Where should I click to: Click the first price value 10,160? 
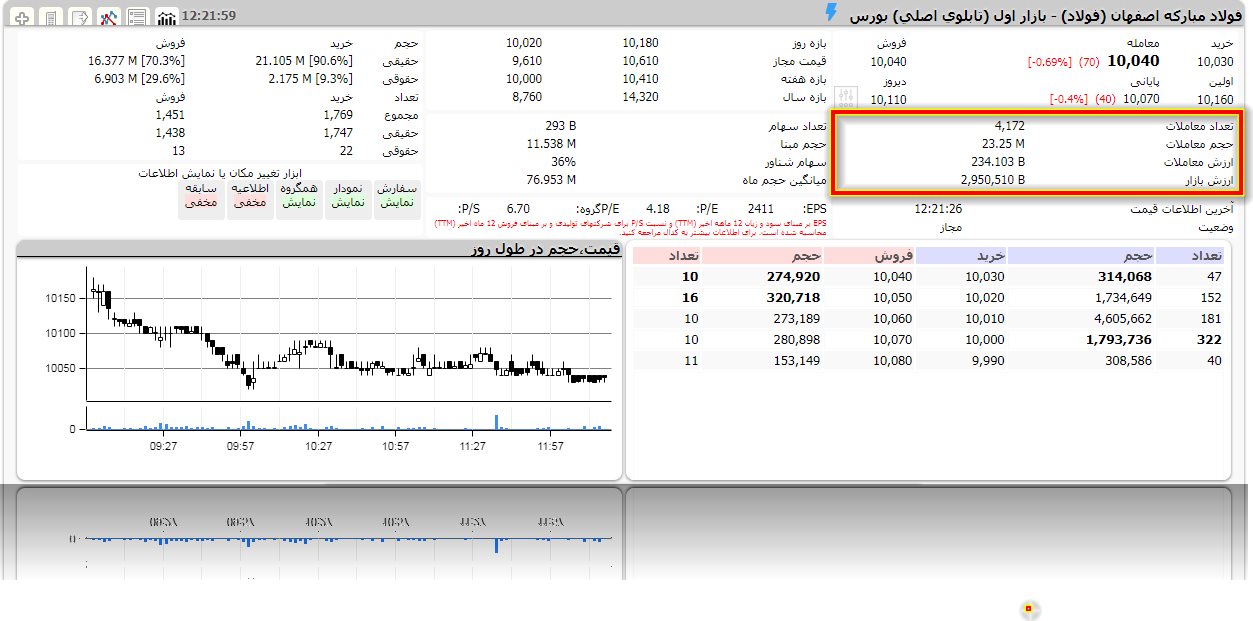click(x=1215, y=99)
